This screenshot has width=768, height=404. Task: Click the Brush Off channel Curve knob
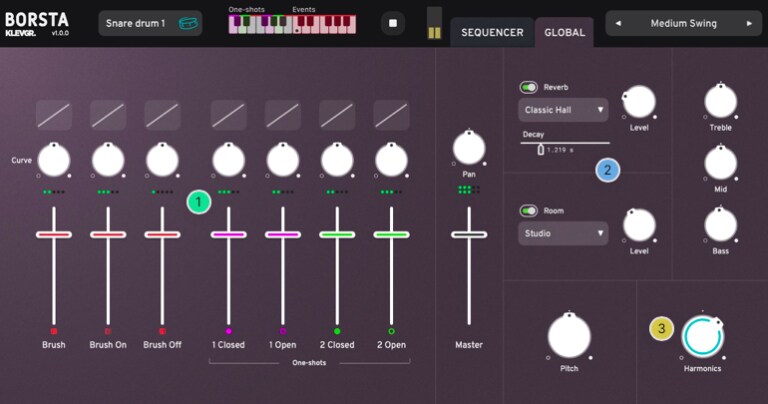163,160
